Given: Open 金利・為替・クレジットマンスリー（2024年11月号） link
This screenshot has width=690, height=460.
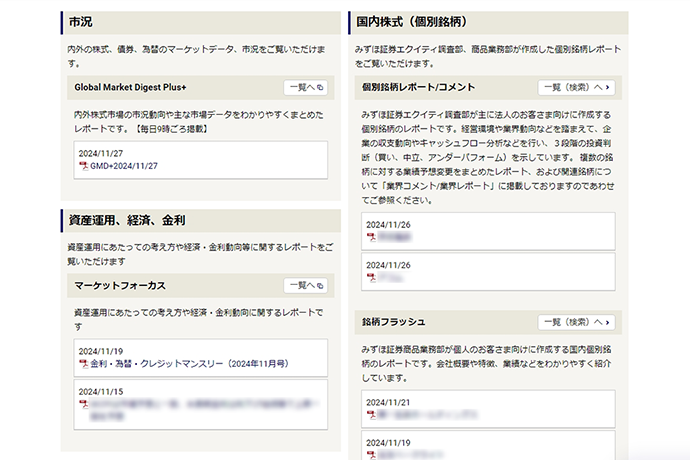Looking at the screenshot, I should pyautogui.click(x=189, y=364).
